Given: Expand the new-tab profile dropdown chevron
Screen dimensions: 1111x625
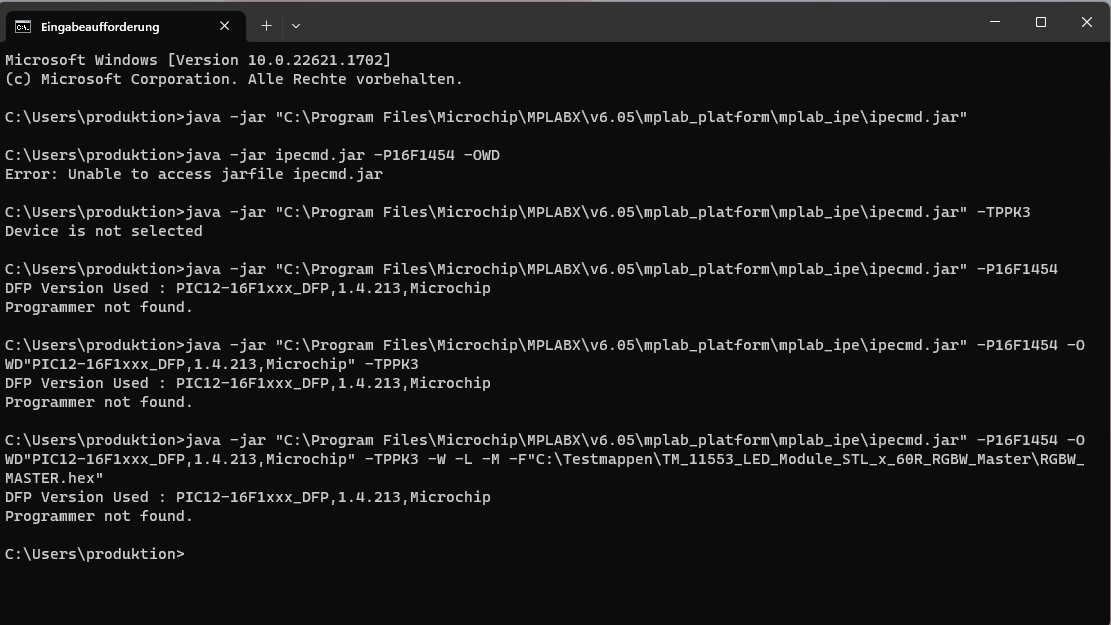Looking at the screenshot, I should [296, 26].
